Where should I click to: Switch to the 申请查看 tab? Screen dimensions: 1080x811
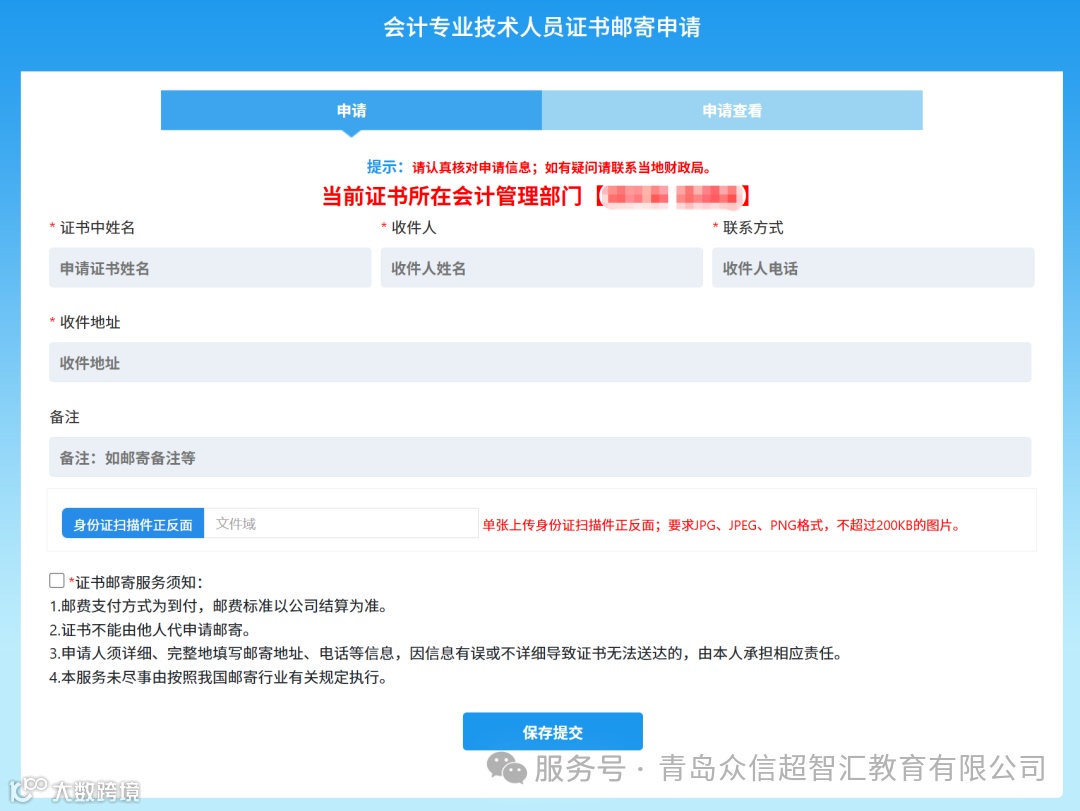(731, 110)
